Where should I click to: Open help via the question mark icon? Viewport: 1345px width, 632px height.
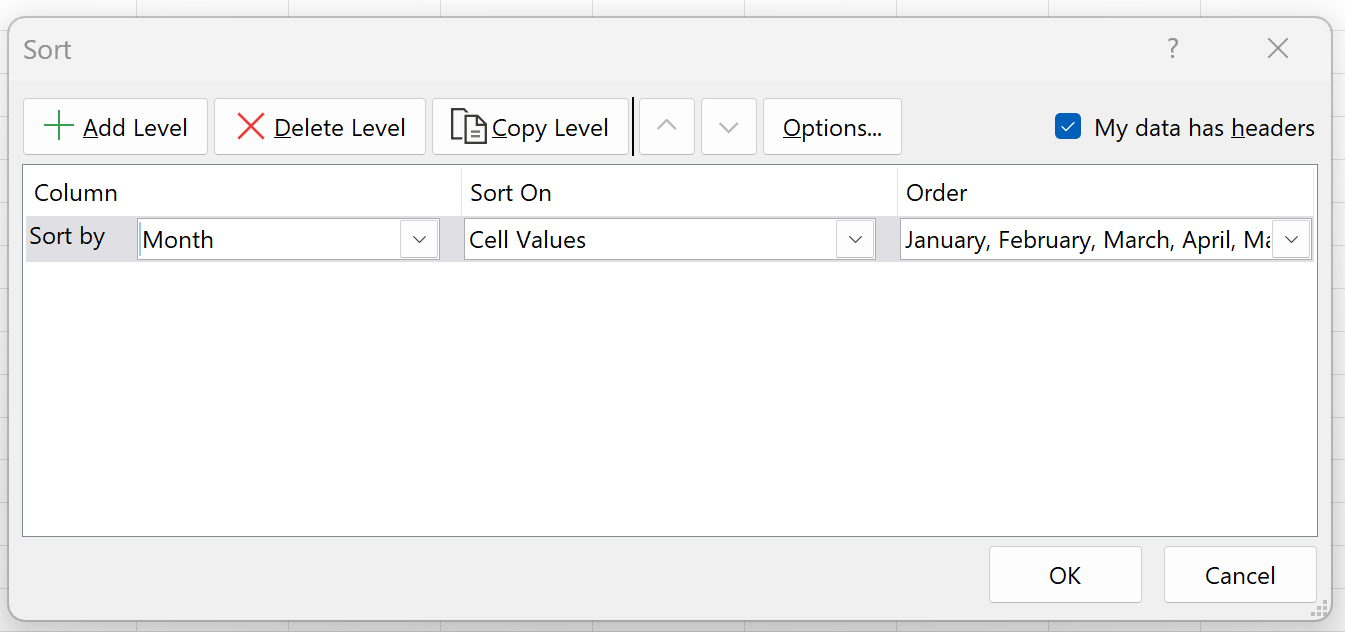click(1172, 48)
